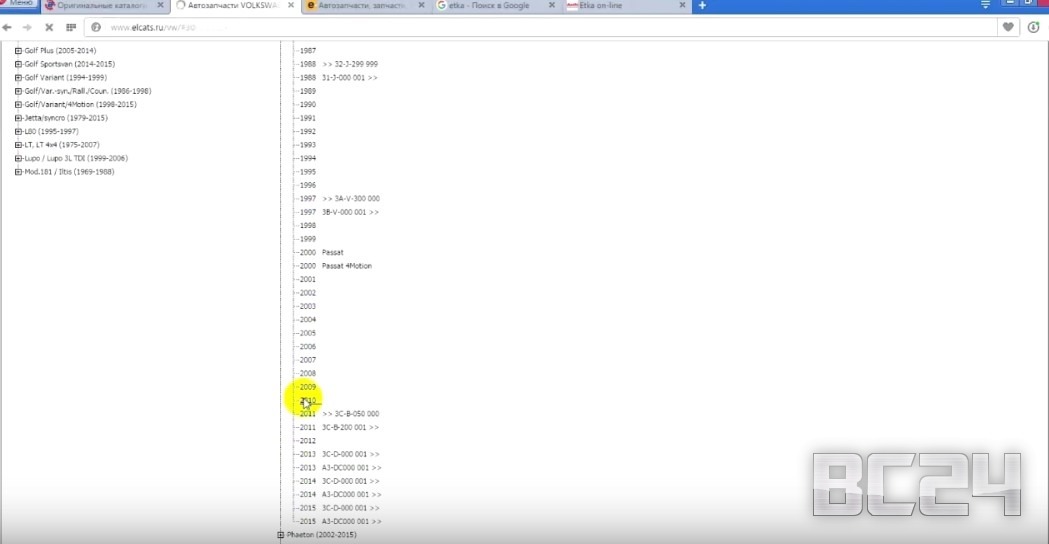Stop page loading with X button
The width and height of the screenshot is (1049, 544).
49,27
